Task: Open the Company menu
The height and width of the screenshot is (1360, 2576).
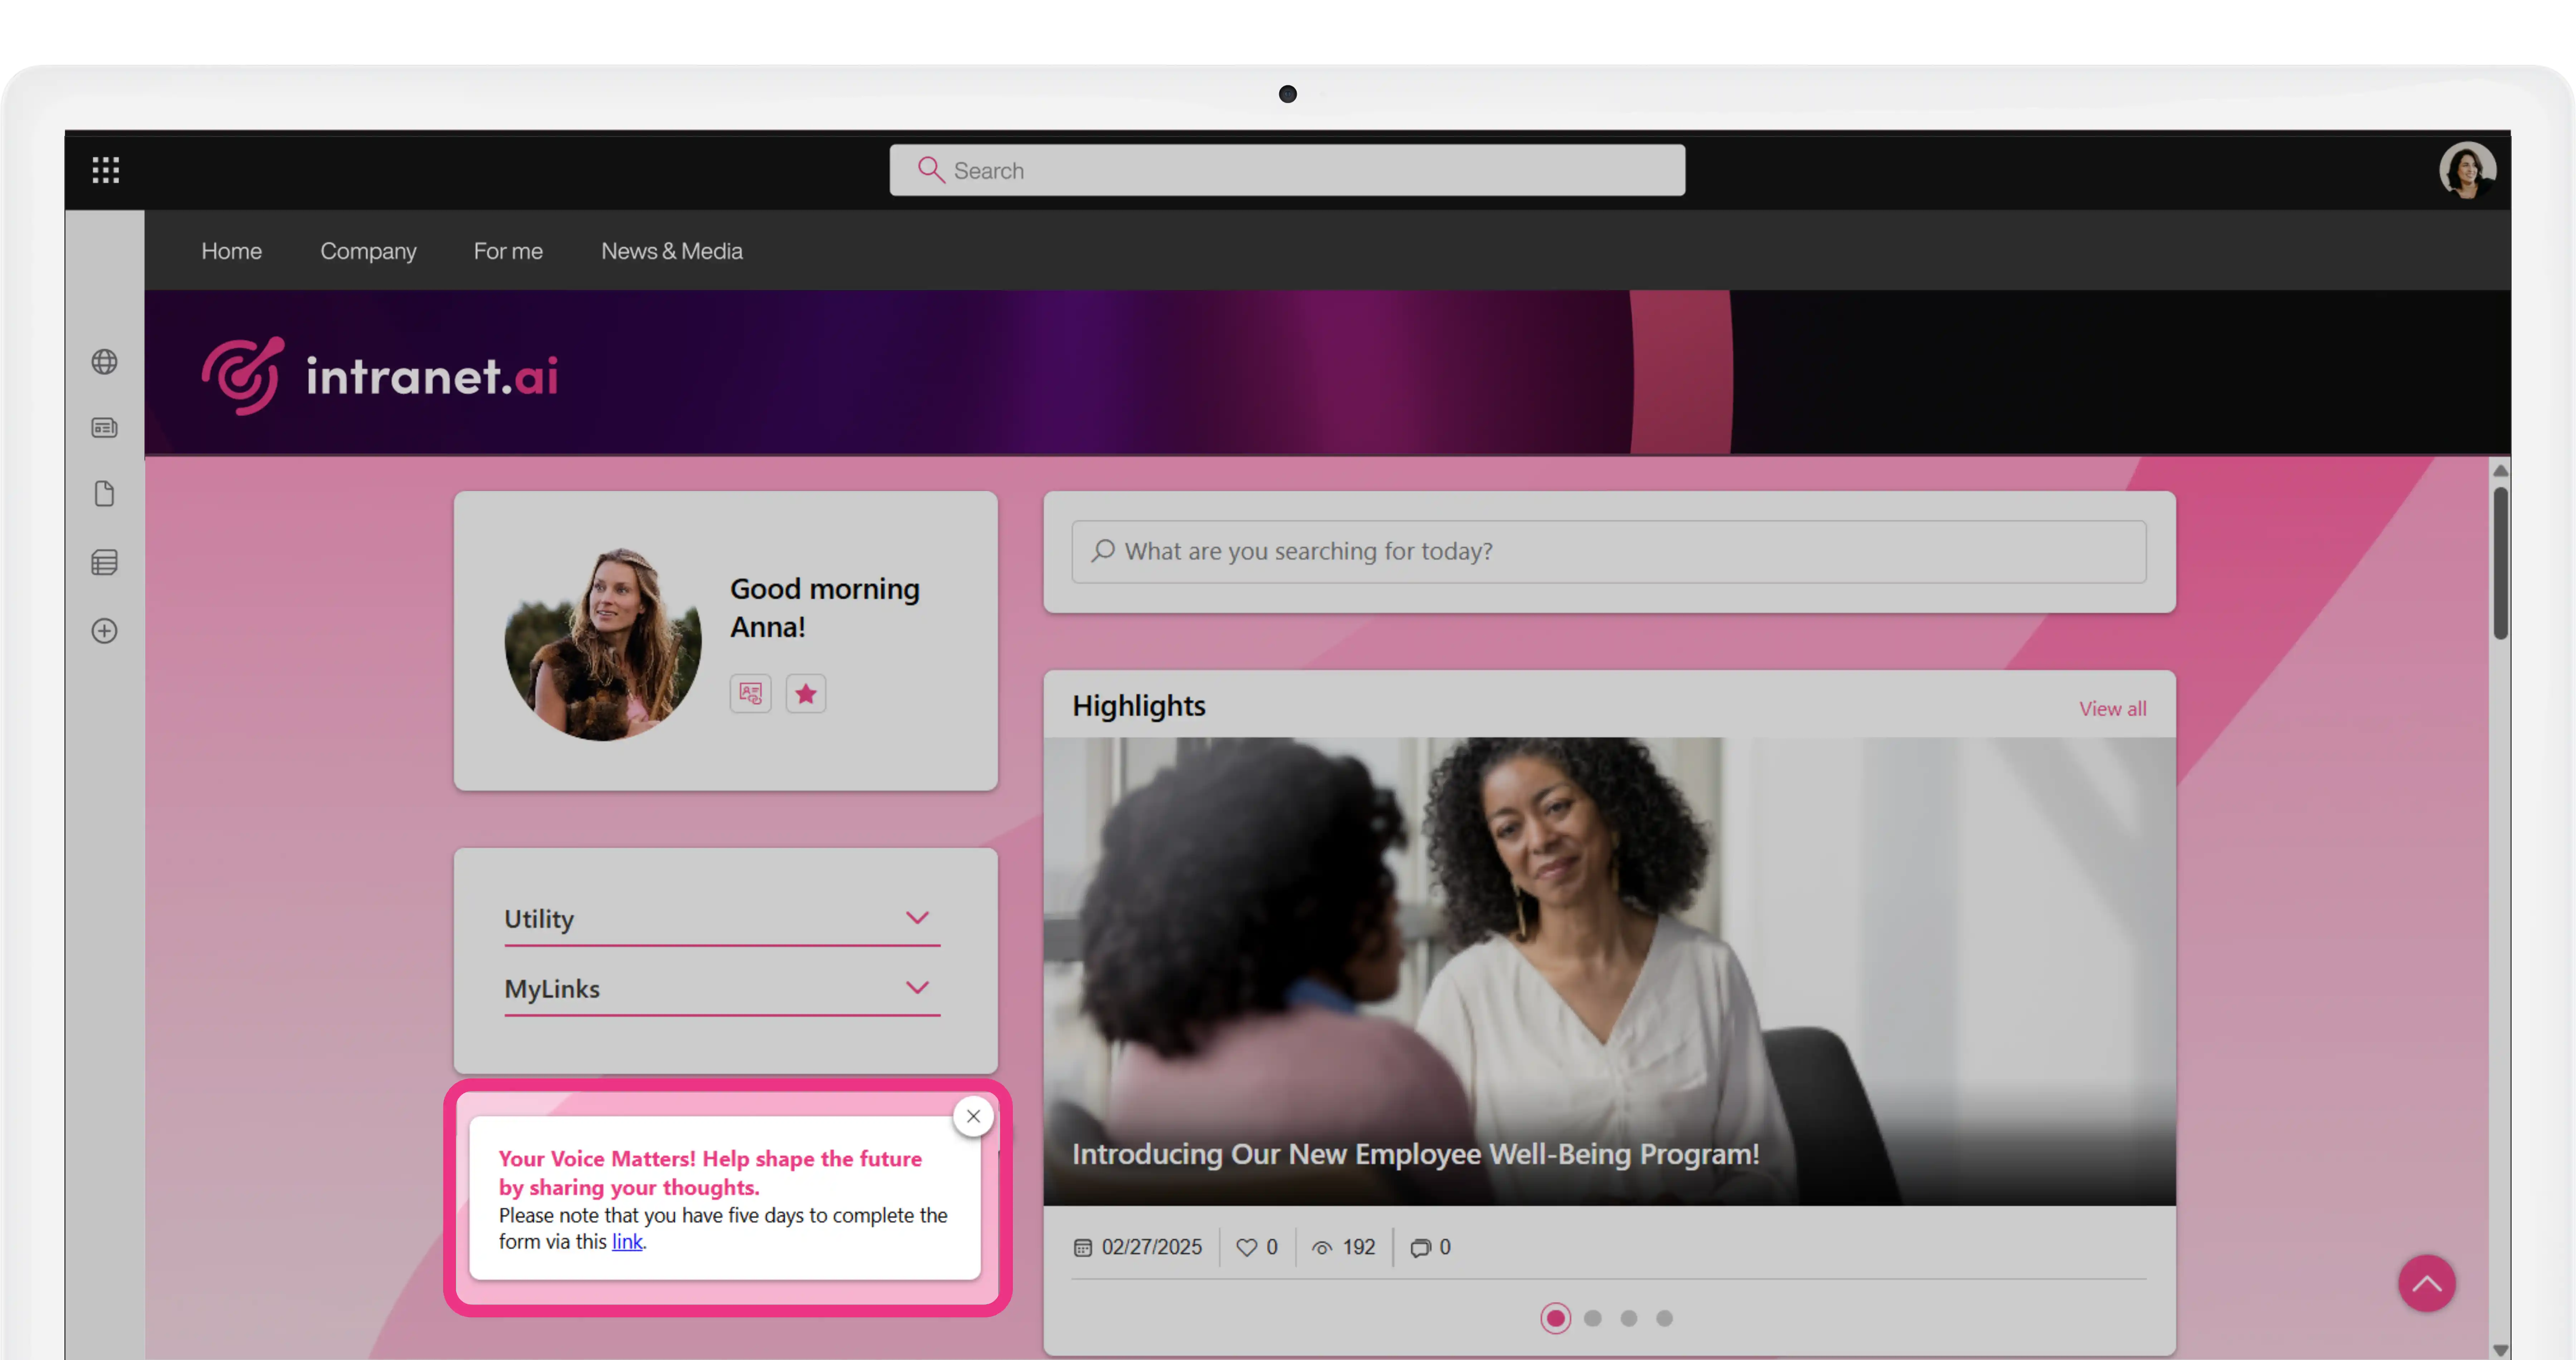Action: coord(368,251)
